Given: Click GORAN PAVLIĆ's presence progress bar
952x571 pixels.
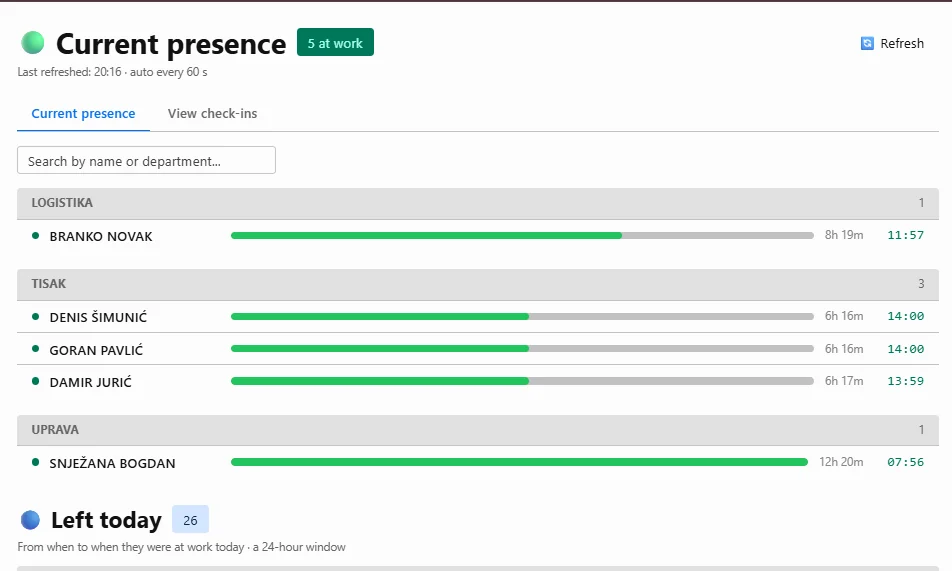Looking at the screenshot, I should (522, 349).
